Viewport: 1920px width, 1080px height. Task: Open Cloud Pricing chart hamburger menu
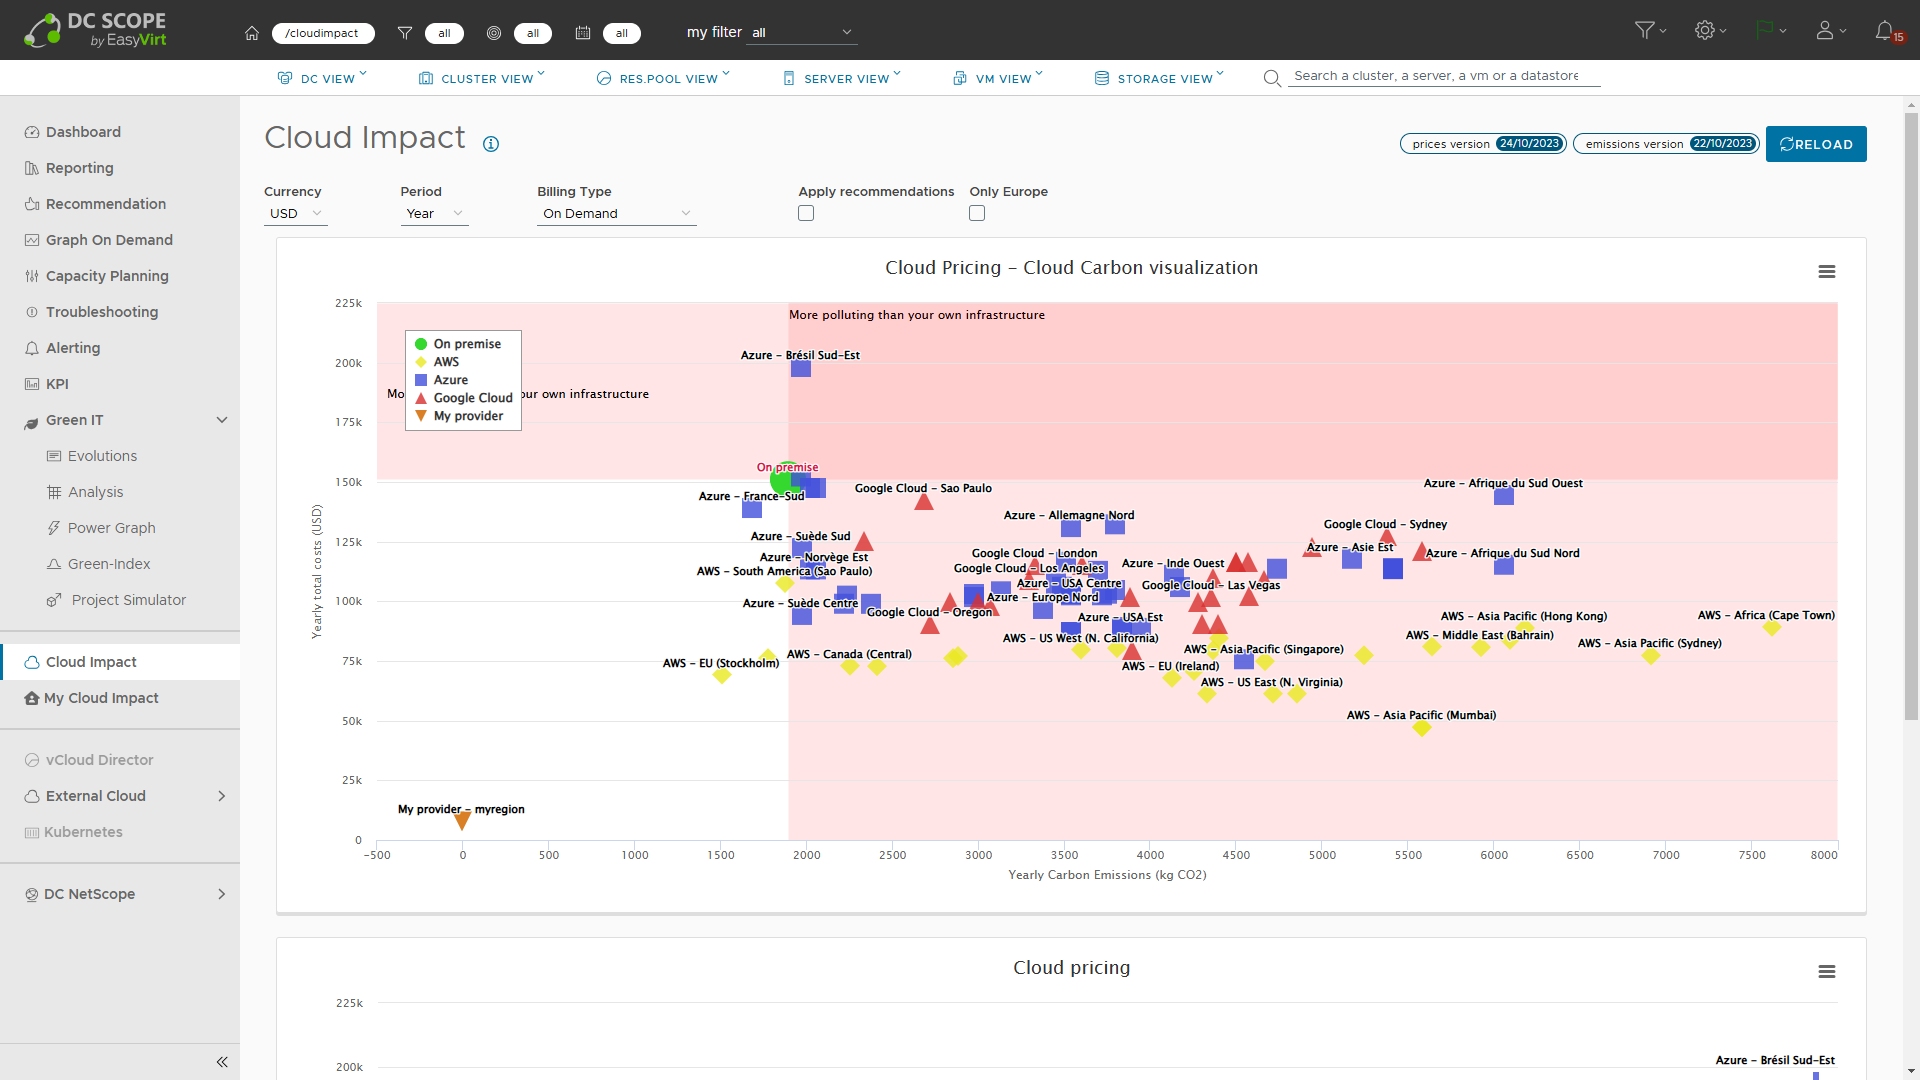(x=1827, y=272)
